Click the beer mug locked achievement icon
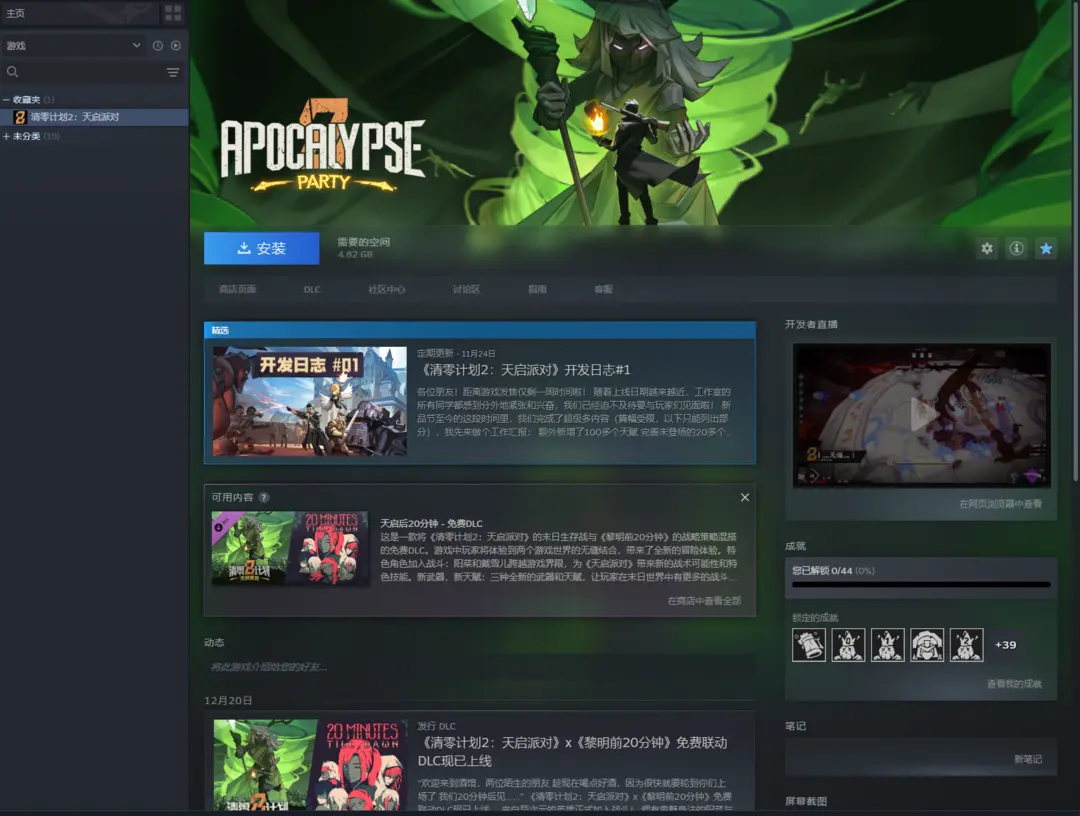 [x=809, y=645]
